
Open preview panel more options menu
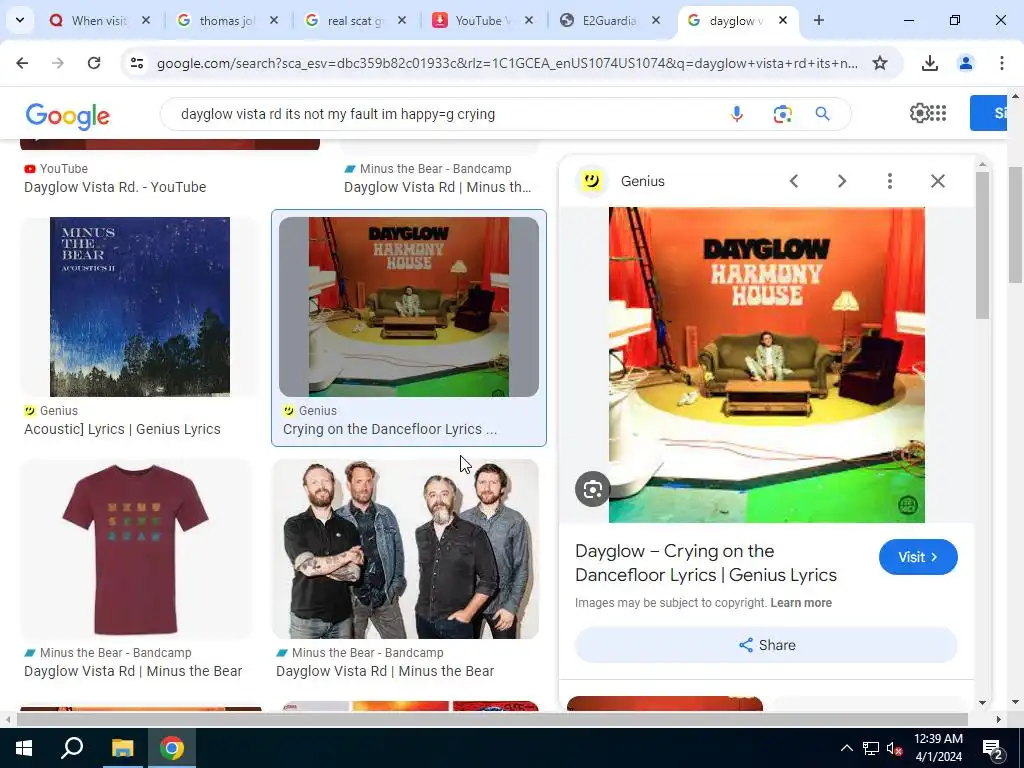click(889, 181)
